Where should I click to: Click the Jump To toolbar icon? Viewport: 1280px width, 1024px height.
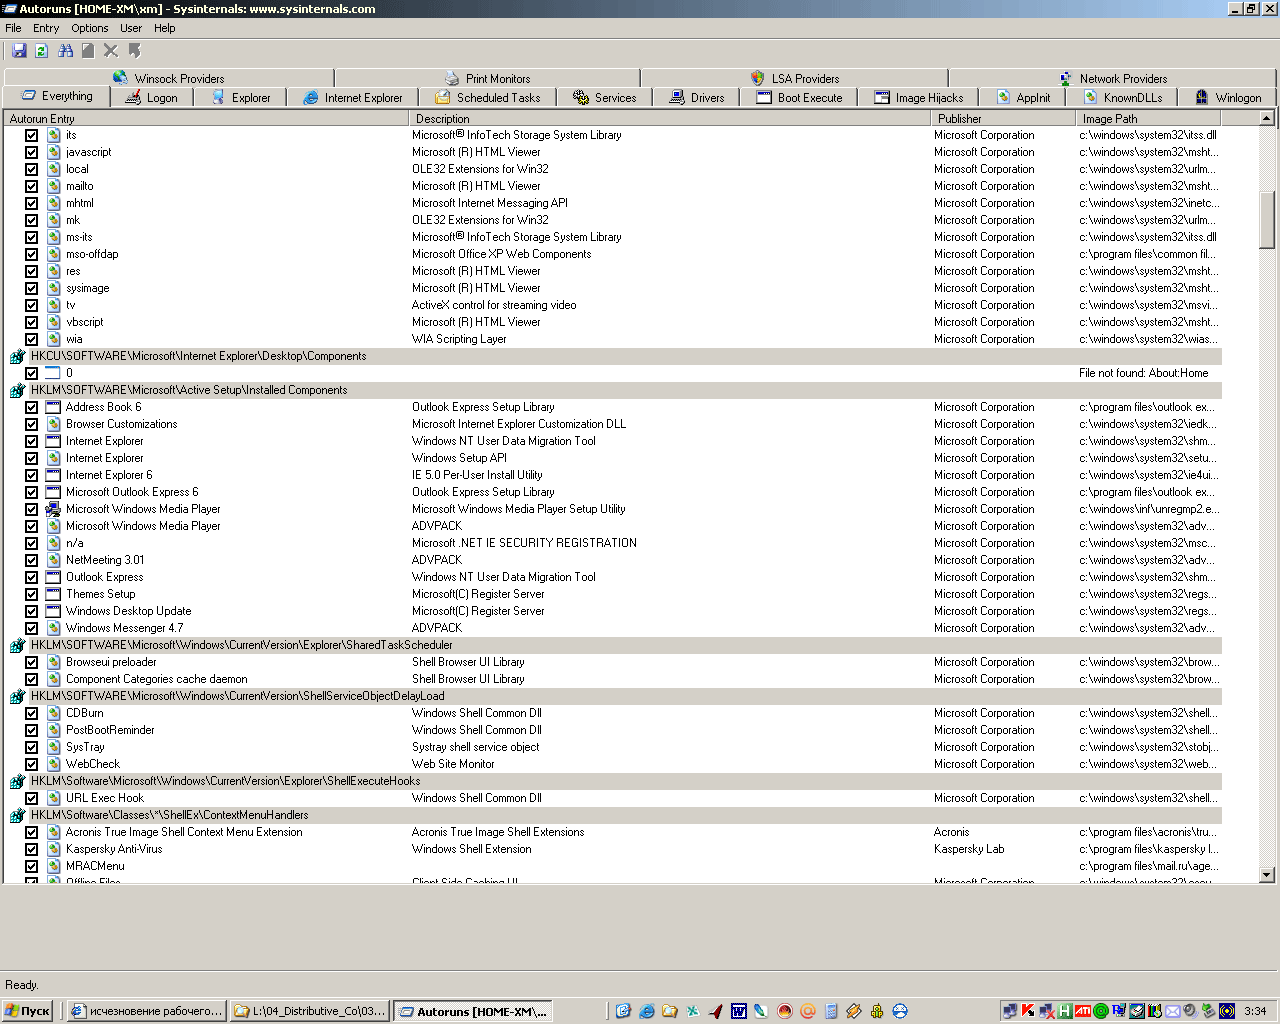135,50
